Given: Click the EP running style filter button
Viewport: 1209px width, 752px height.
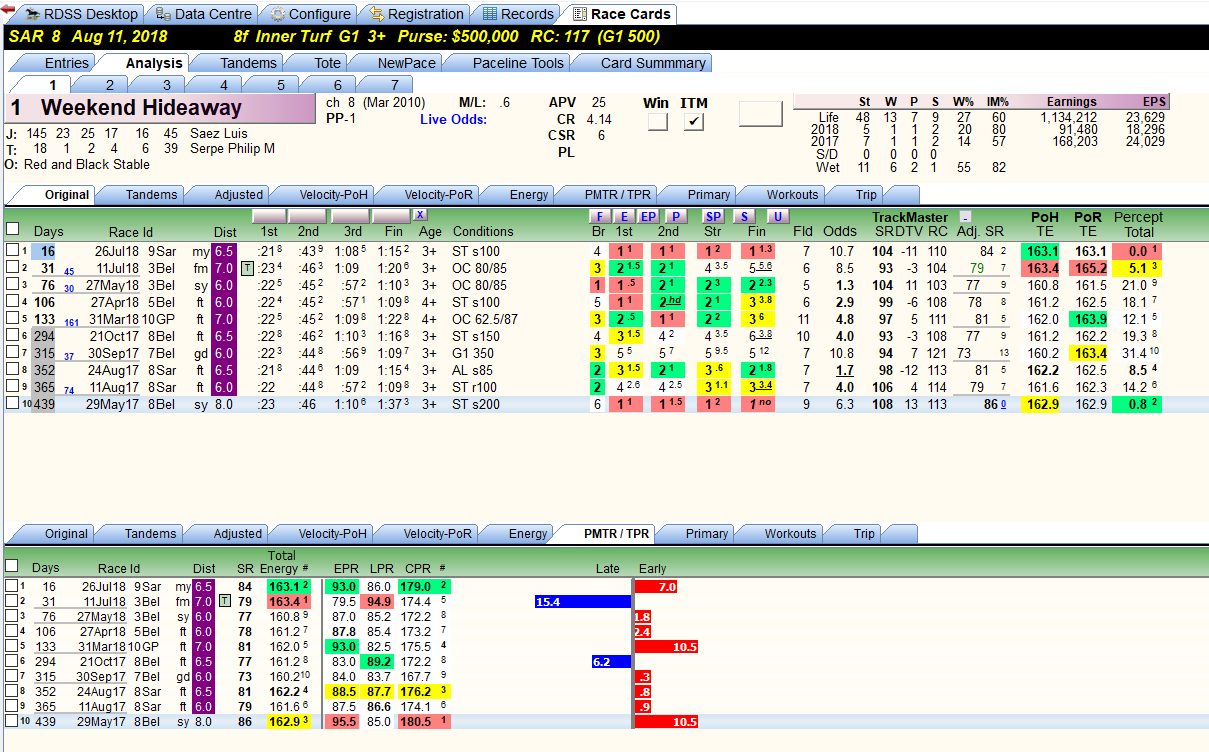Looking at the screenshot, I should 648,216.
